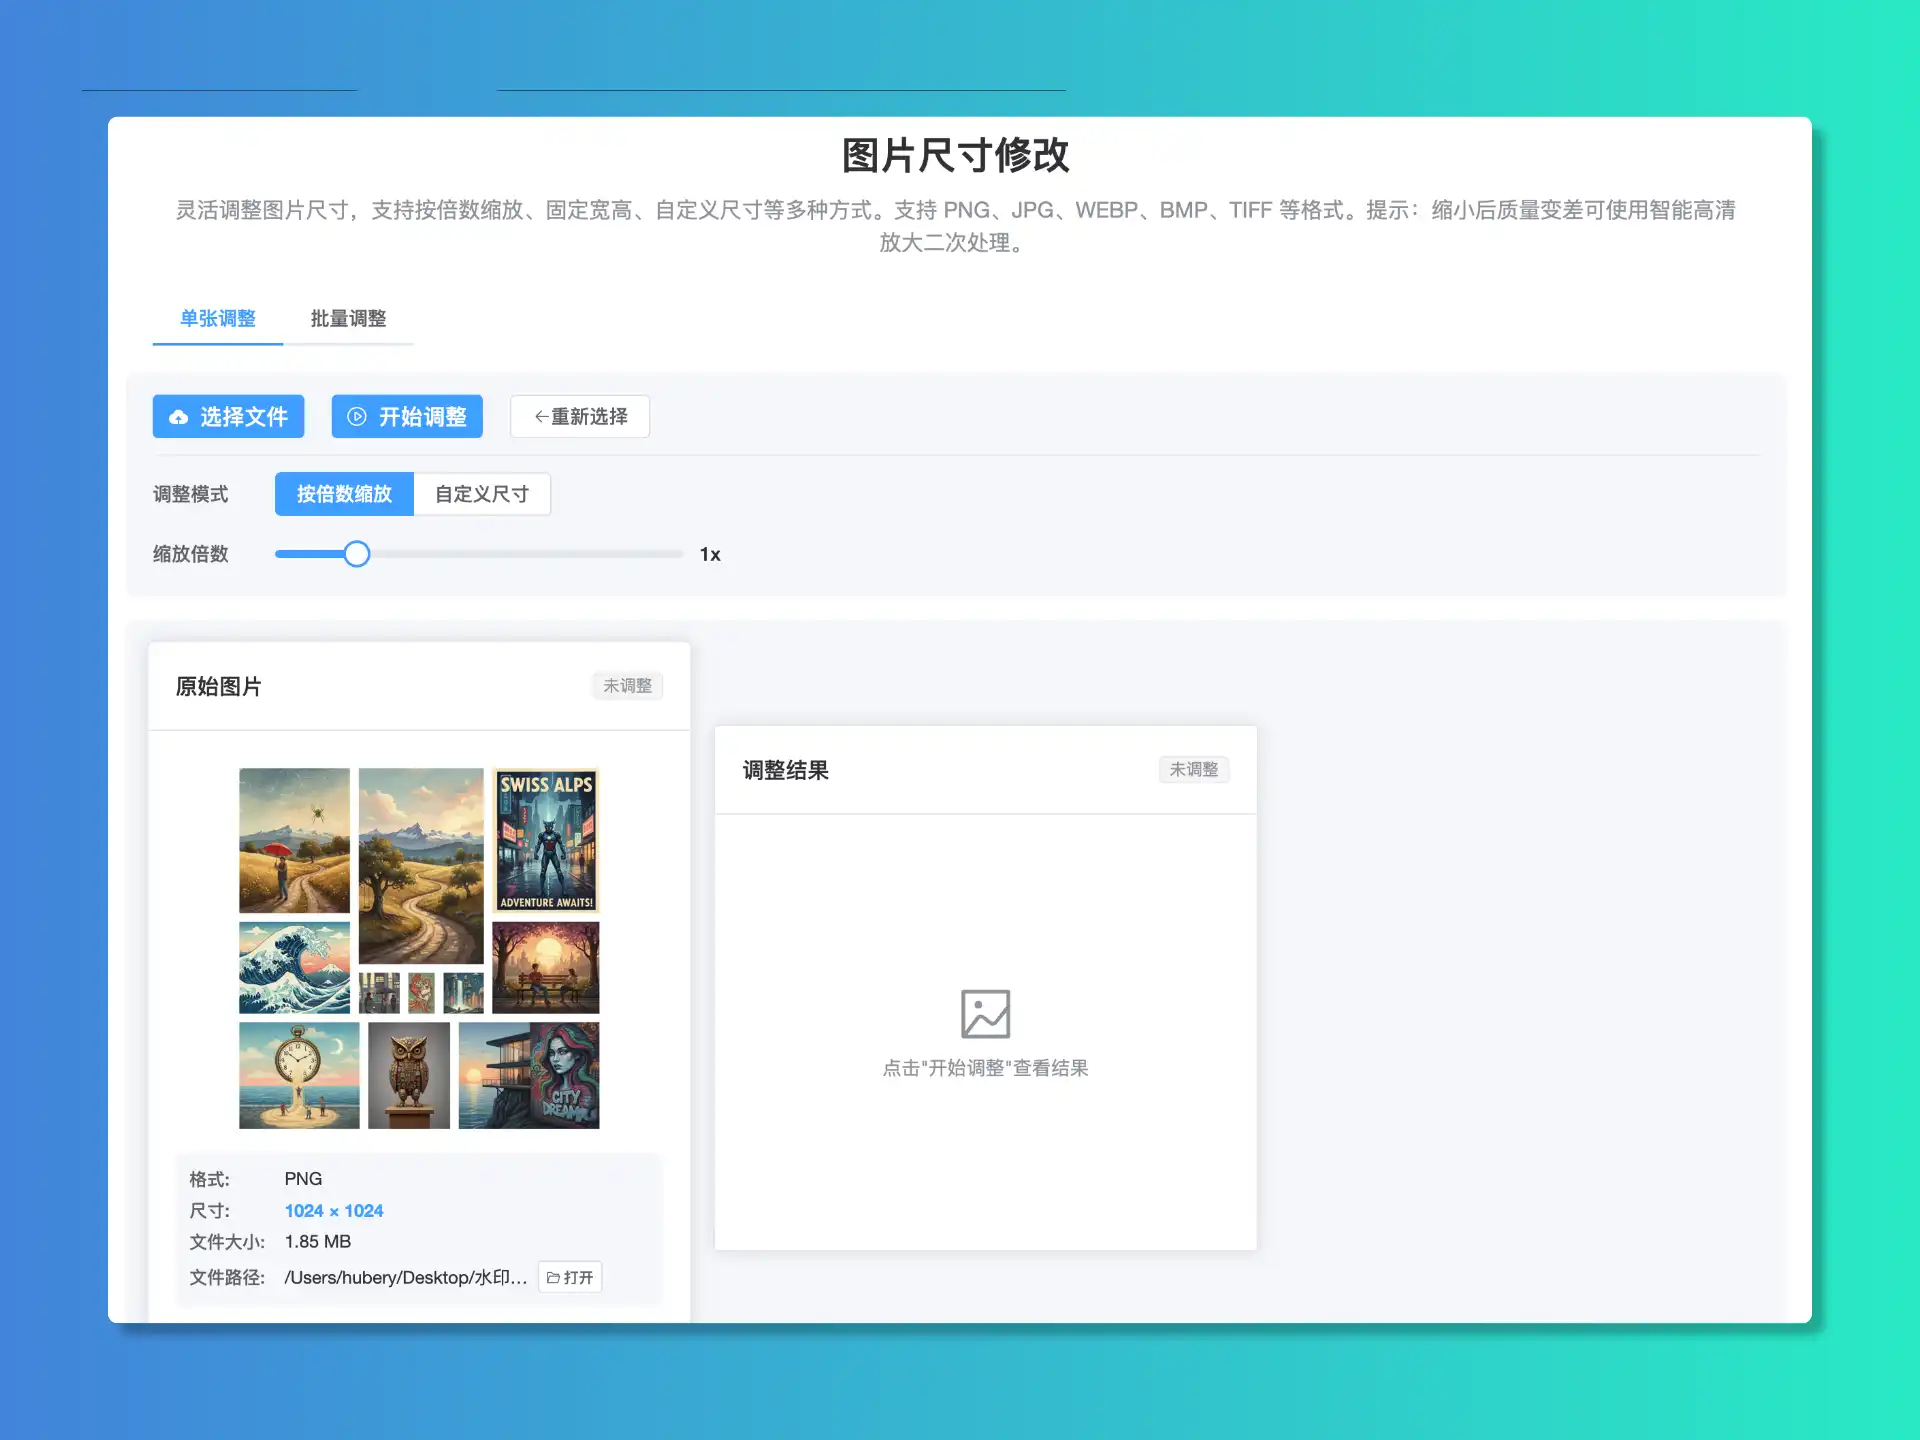Click the 开始调整 button
This screenshot has height=1440, width=1920.
[x=407, y=417]
